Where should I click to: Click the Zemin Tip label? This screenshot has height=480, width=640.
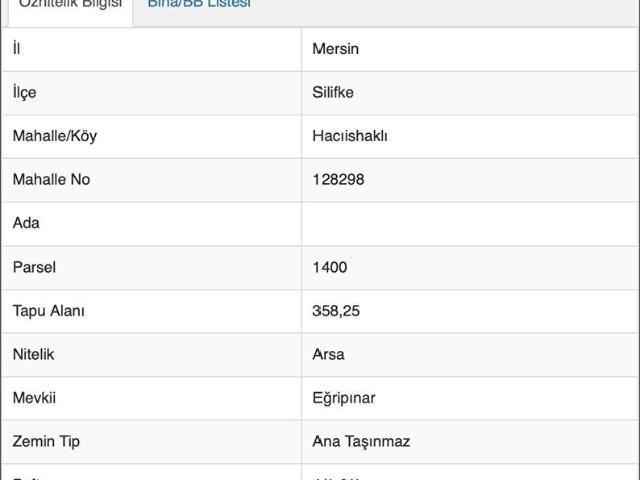tap(46, 441)
